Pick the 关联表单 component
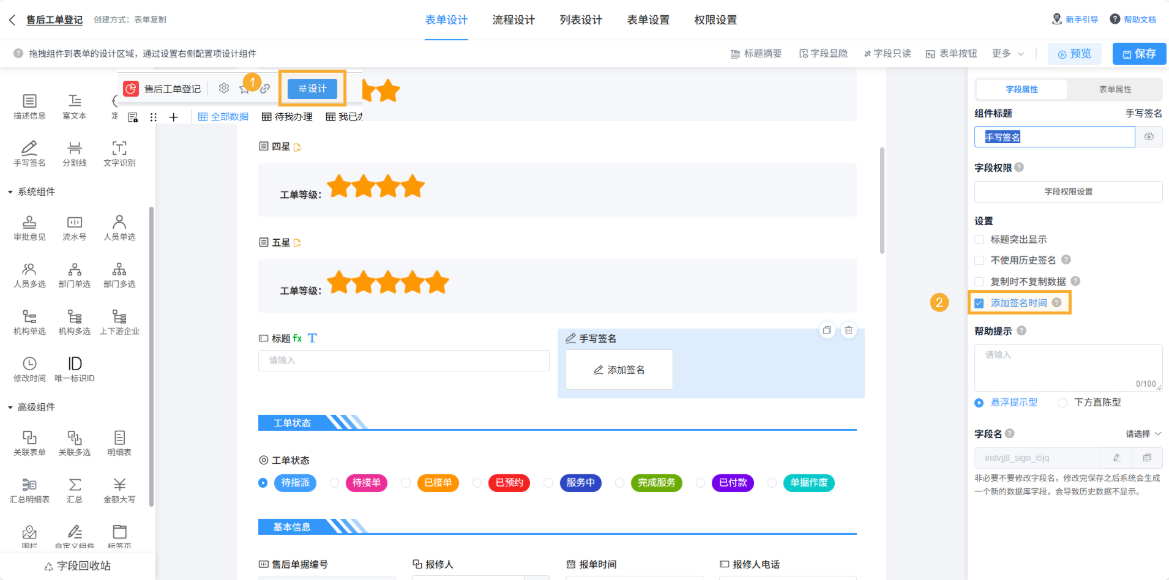The image size is (1169, 580). [30, 444]
